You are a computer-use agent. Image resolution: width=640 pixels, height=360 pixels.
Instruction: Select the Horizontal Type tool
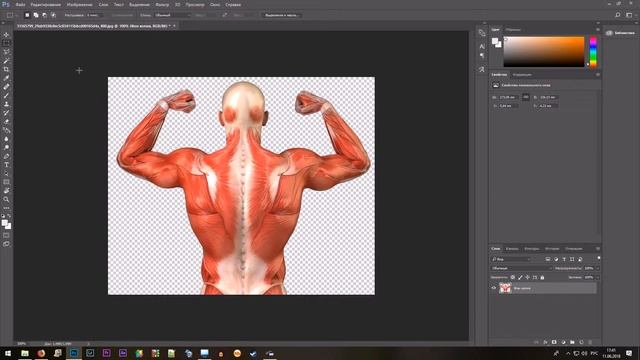tap(6, 165)
